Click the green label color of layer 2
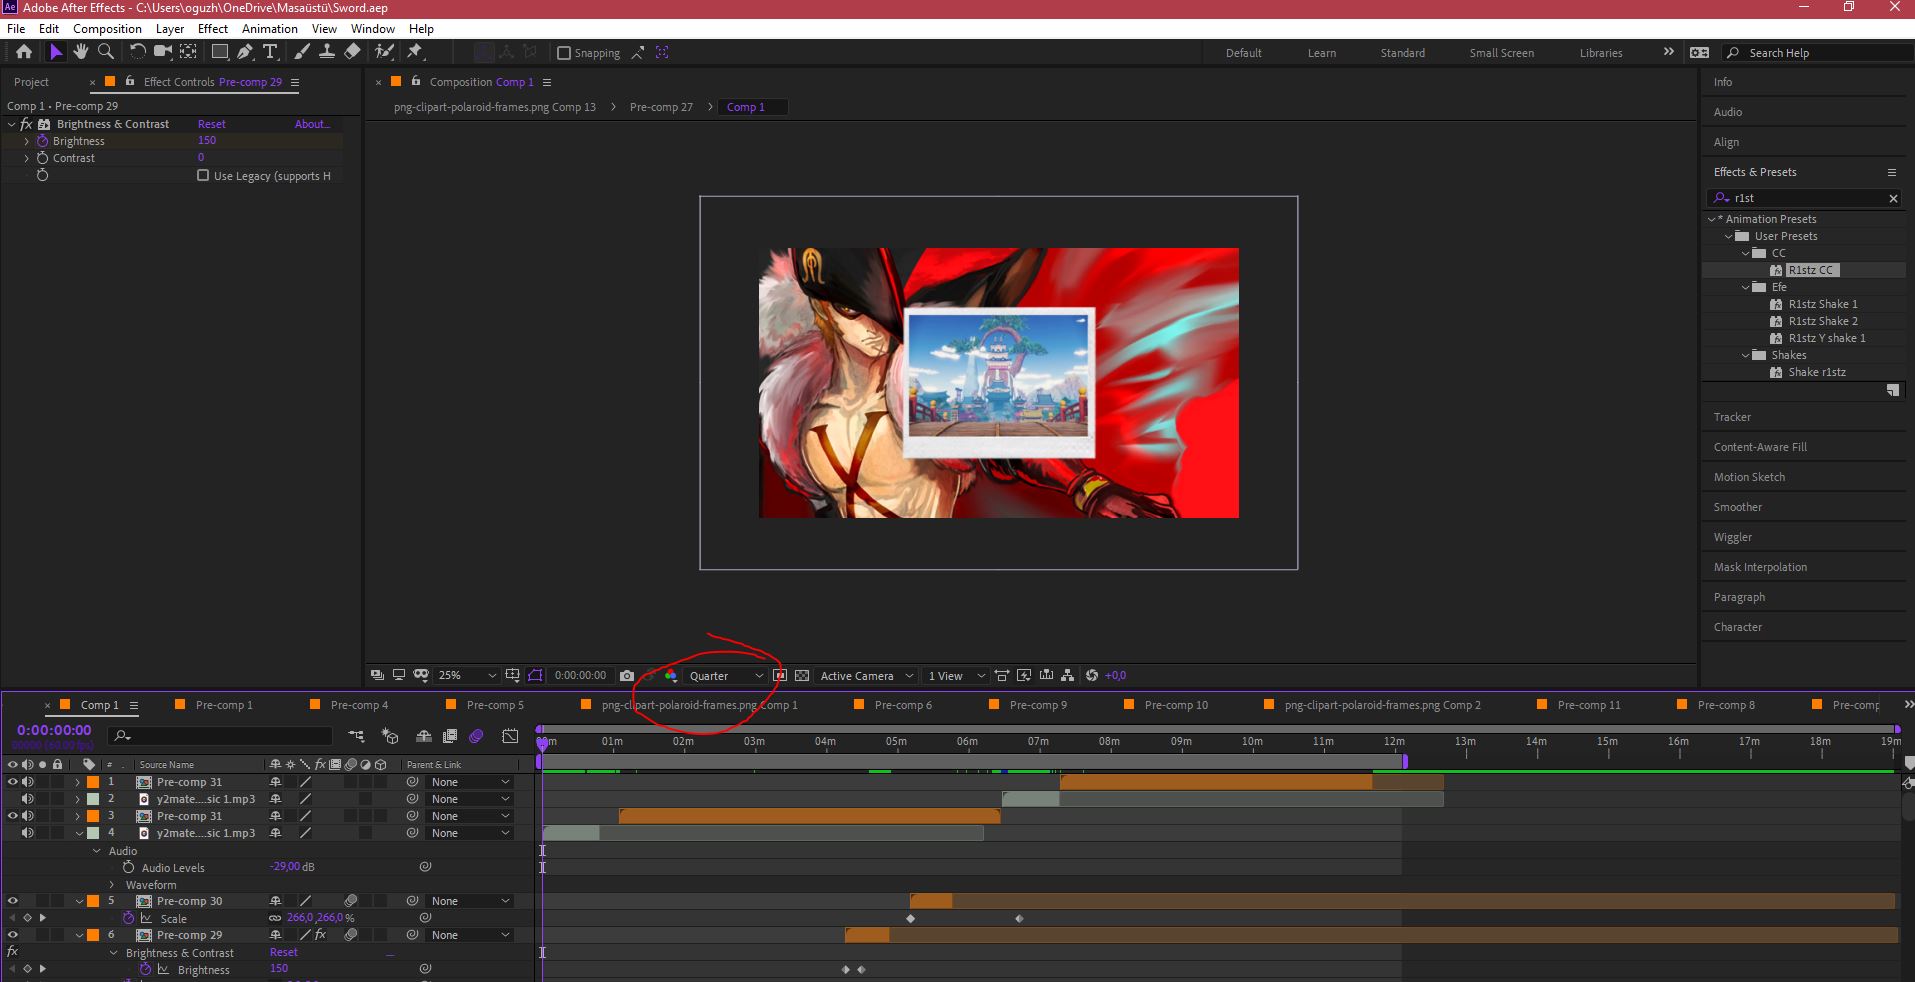 click(x=93, y=799)
